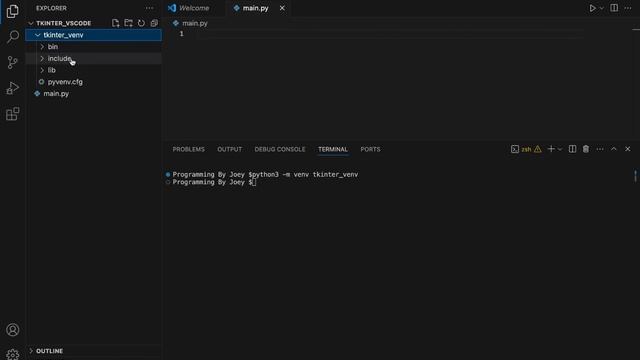Image resolution: width=640 pixels, height=360 pixels.
Task: Open the PORTS panel tab
Action: pos(370,149)
